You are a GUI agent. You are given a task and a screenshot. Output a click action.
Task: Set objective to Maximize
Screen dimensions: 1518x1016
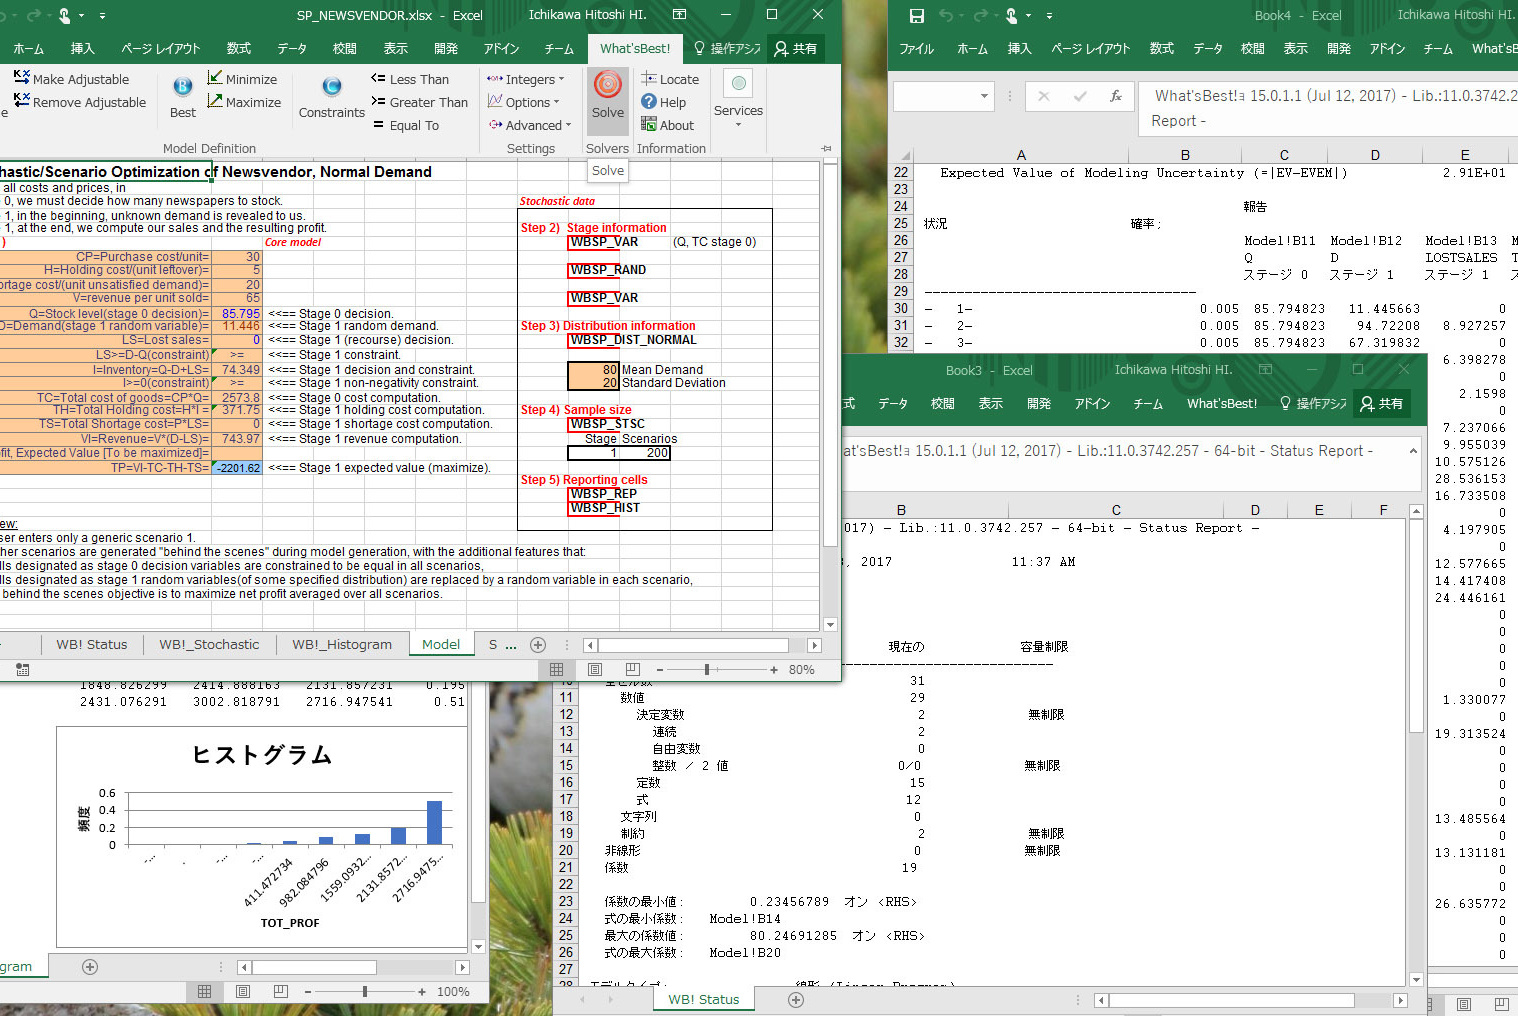coord(245,102)
